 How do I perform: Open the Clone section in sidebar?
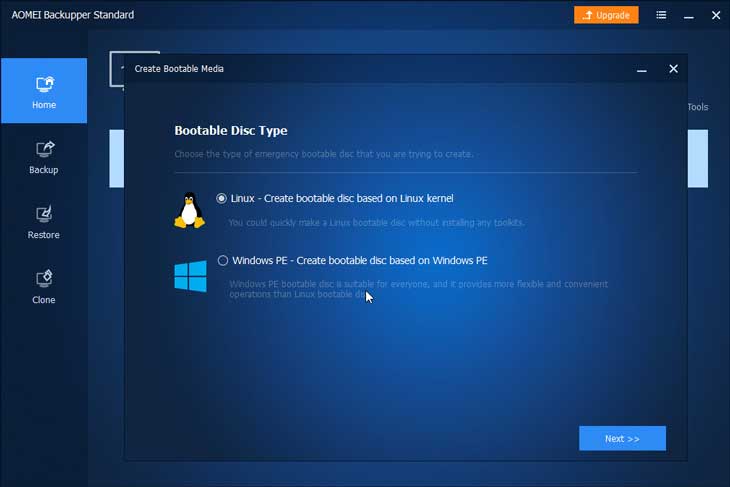(x=43, y=286)
